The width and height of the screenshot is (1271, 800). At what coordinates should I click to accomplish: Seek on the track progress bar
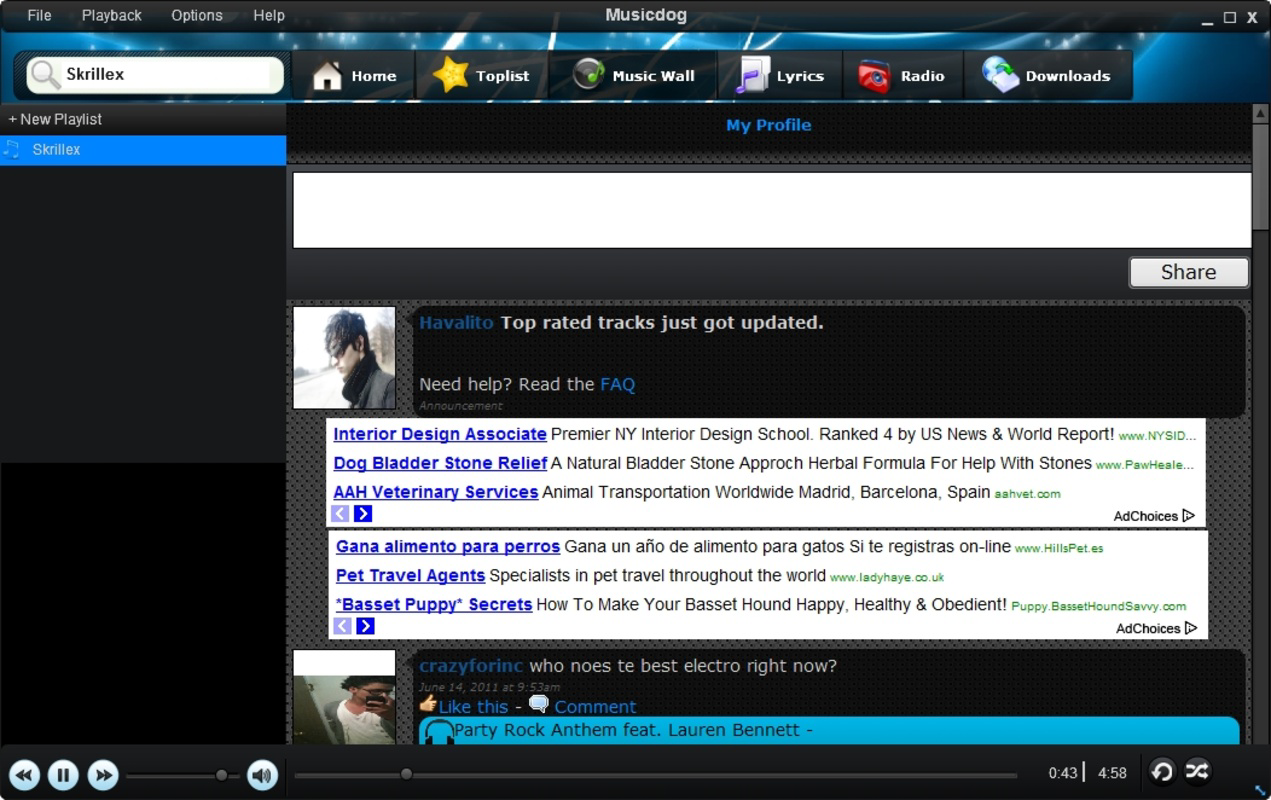pos(655,774)
